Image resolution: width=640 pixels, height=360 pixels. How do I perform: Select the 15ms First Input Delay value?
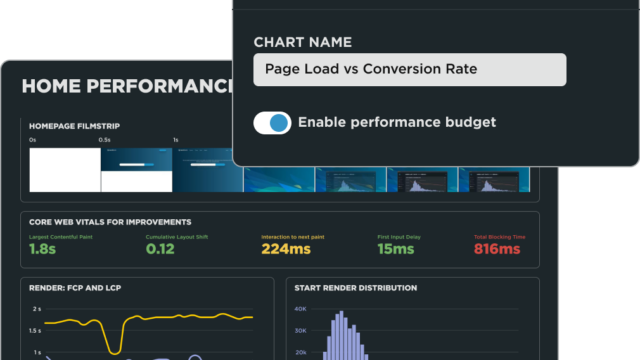(x=396, y=249)
